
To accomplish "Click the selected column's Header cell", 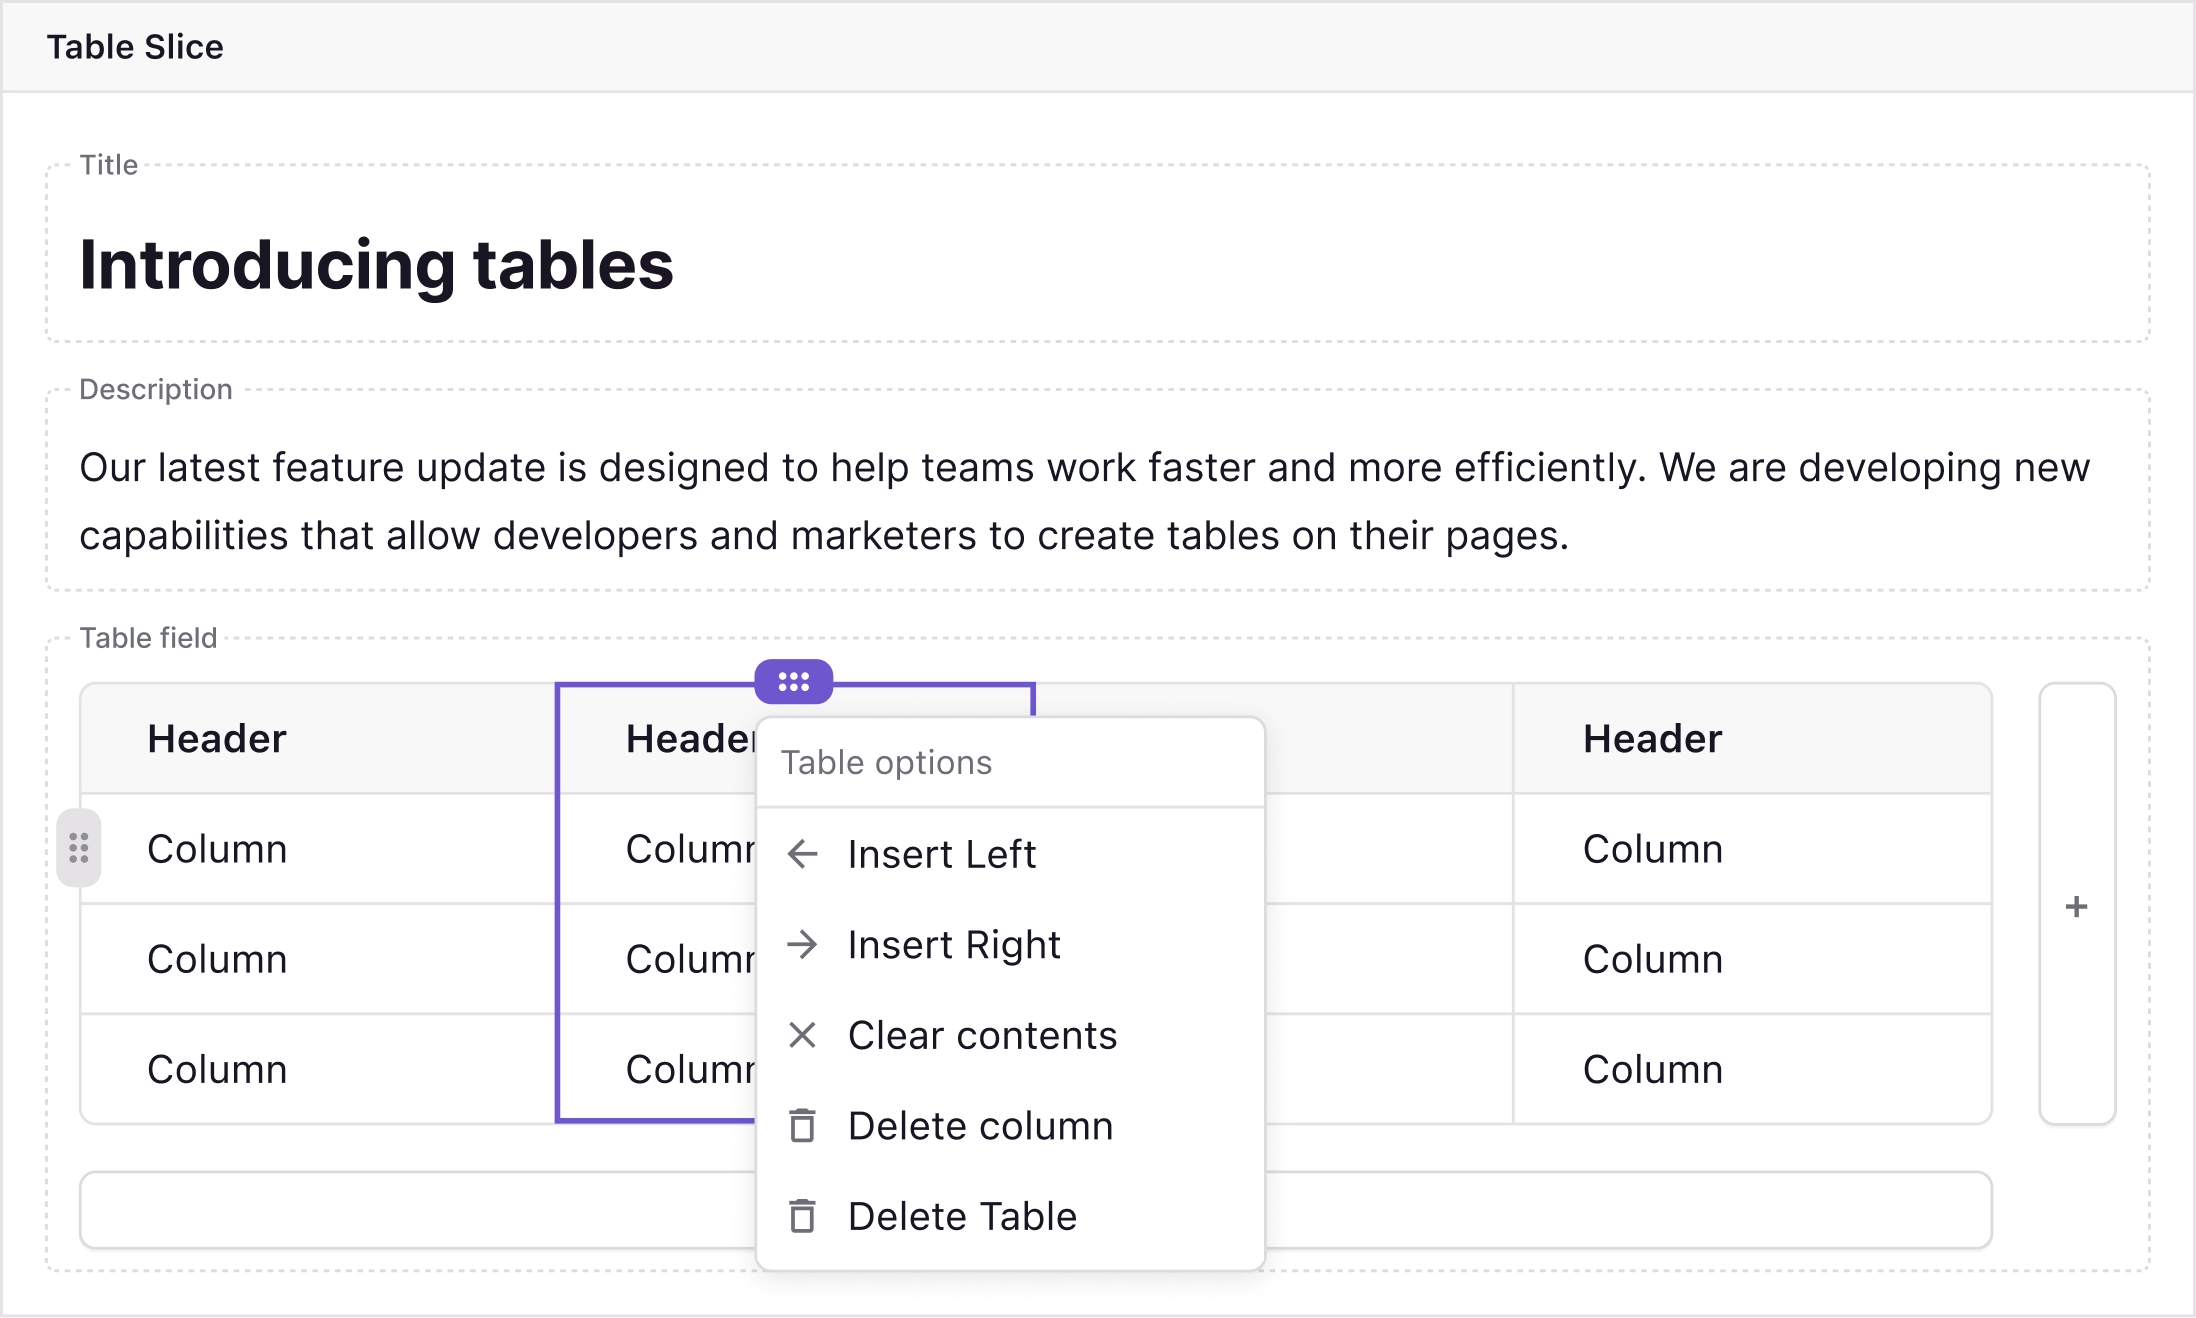I will 688,739.
